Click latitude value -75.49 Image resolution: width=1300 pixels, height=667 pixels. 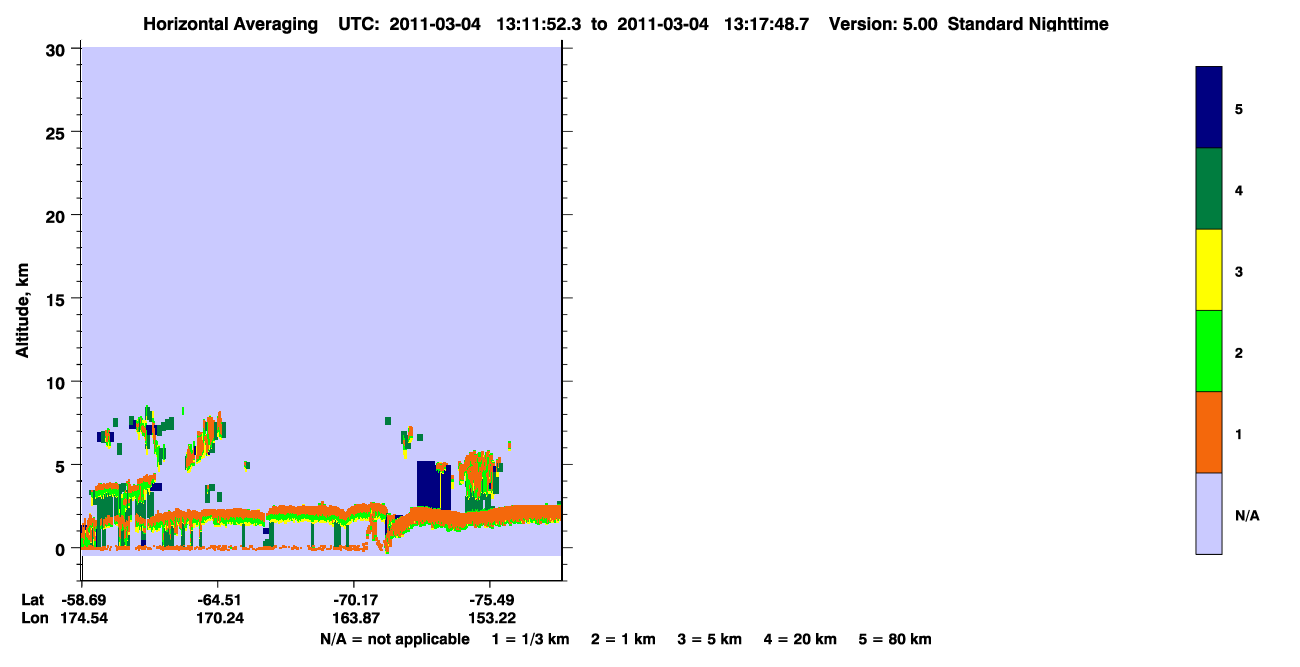coord(489,600)
